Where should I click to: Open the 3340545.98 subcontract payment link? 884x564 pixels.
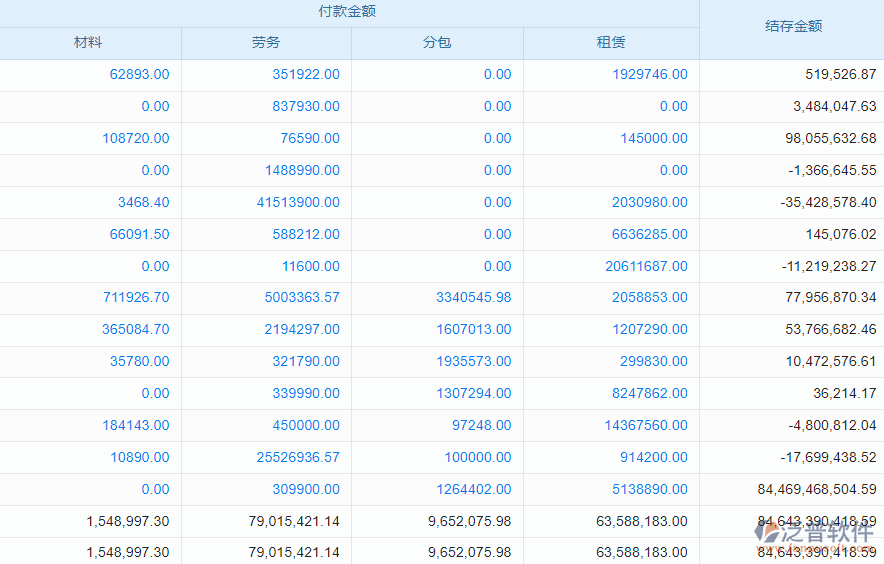tap(474, 298)
